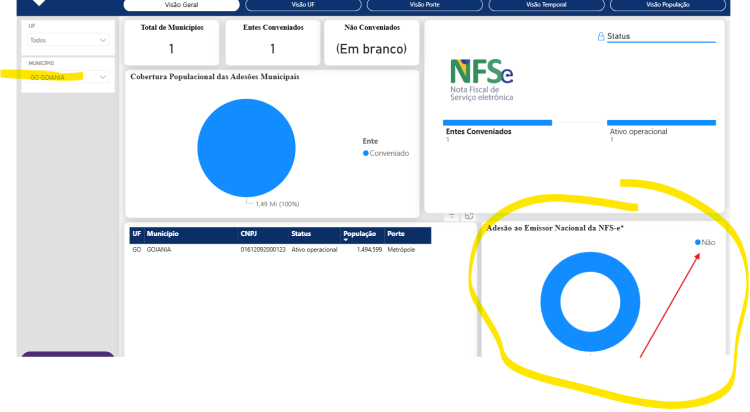This screenshot has width=750, height=412.
Task: Click the Cobertura Populacional chart title
Action: 215,77
